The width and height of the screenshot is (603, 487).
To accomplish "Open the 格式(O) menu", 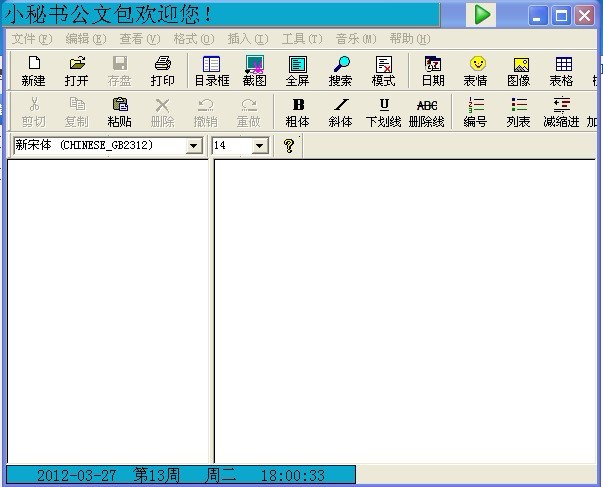I will [x=194, y=39].
